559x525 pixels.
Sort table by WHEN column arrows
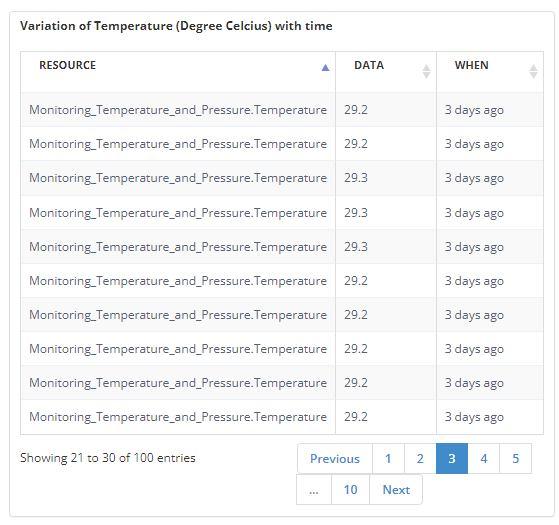point(533,71)
